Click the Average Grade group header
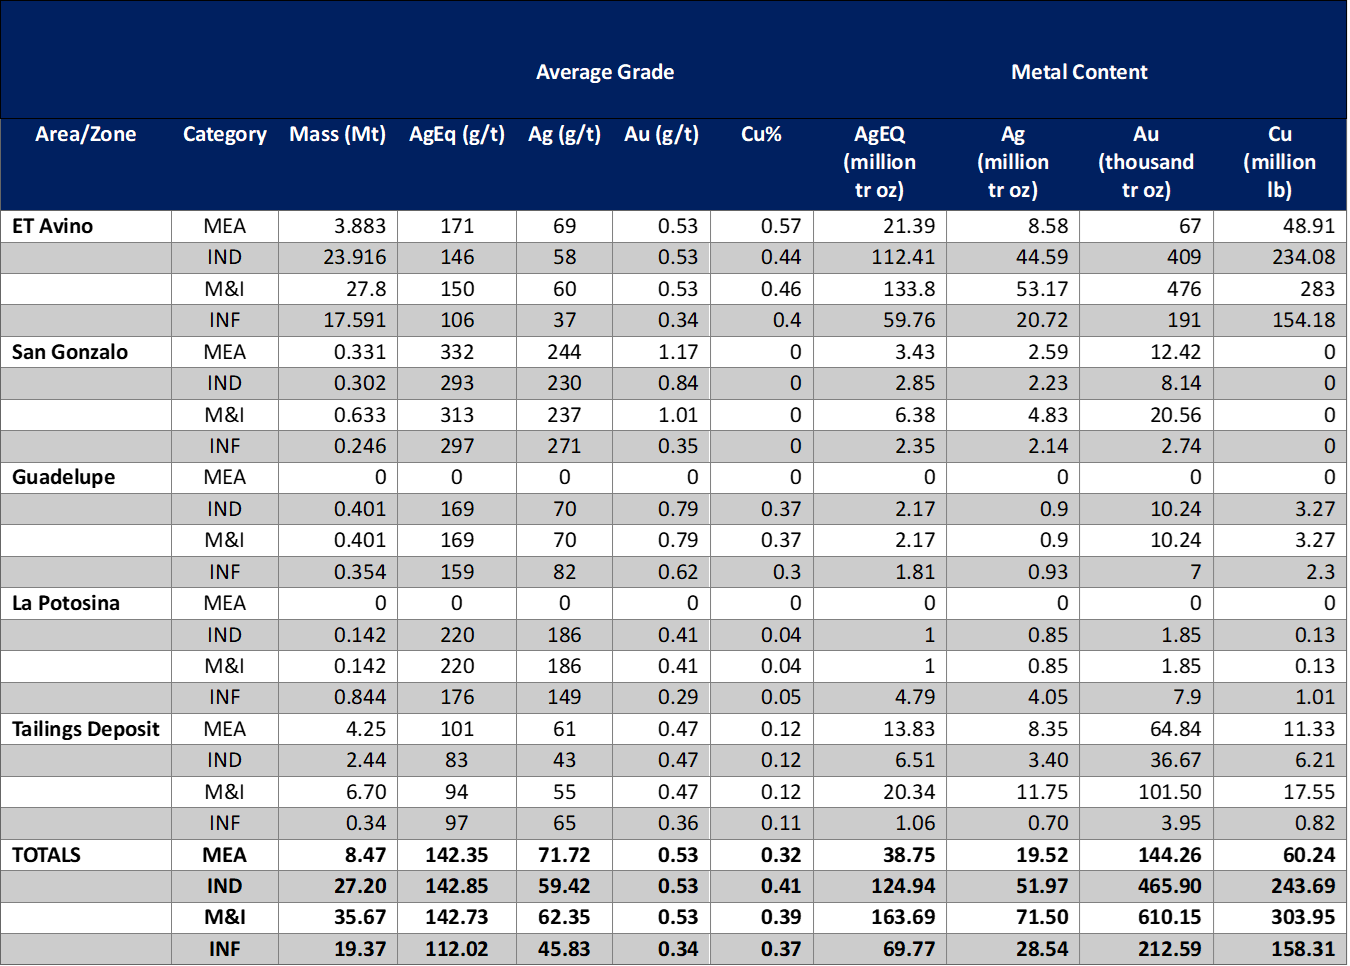The image size is (1350, 966). [x=604, y=72]
